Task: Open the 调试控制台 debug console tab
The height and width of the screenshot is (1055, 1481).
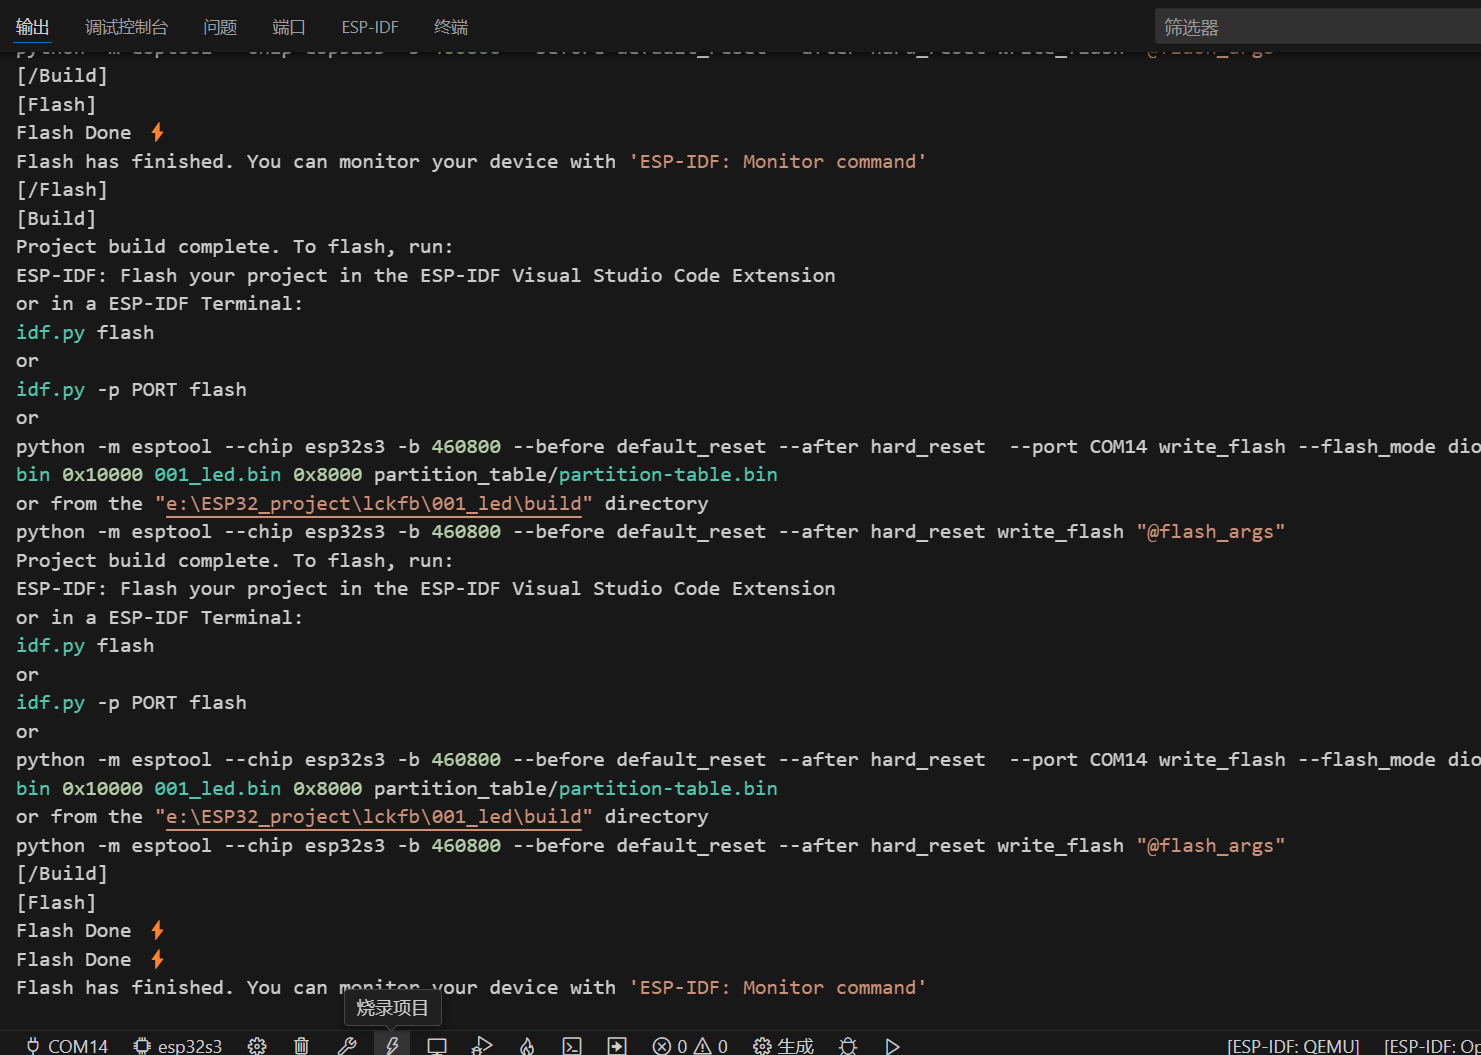Action: (126, 27)
